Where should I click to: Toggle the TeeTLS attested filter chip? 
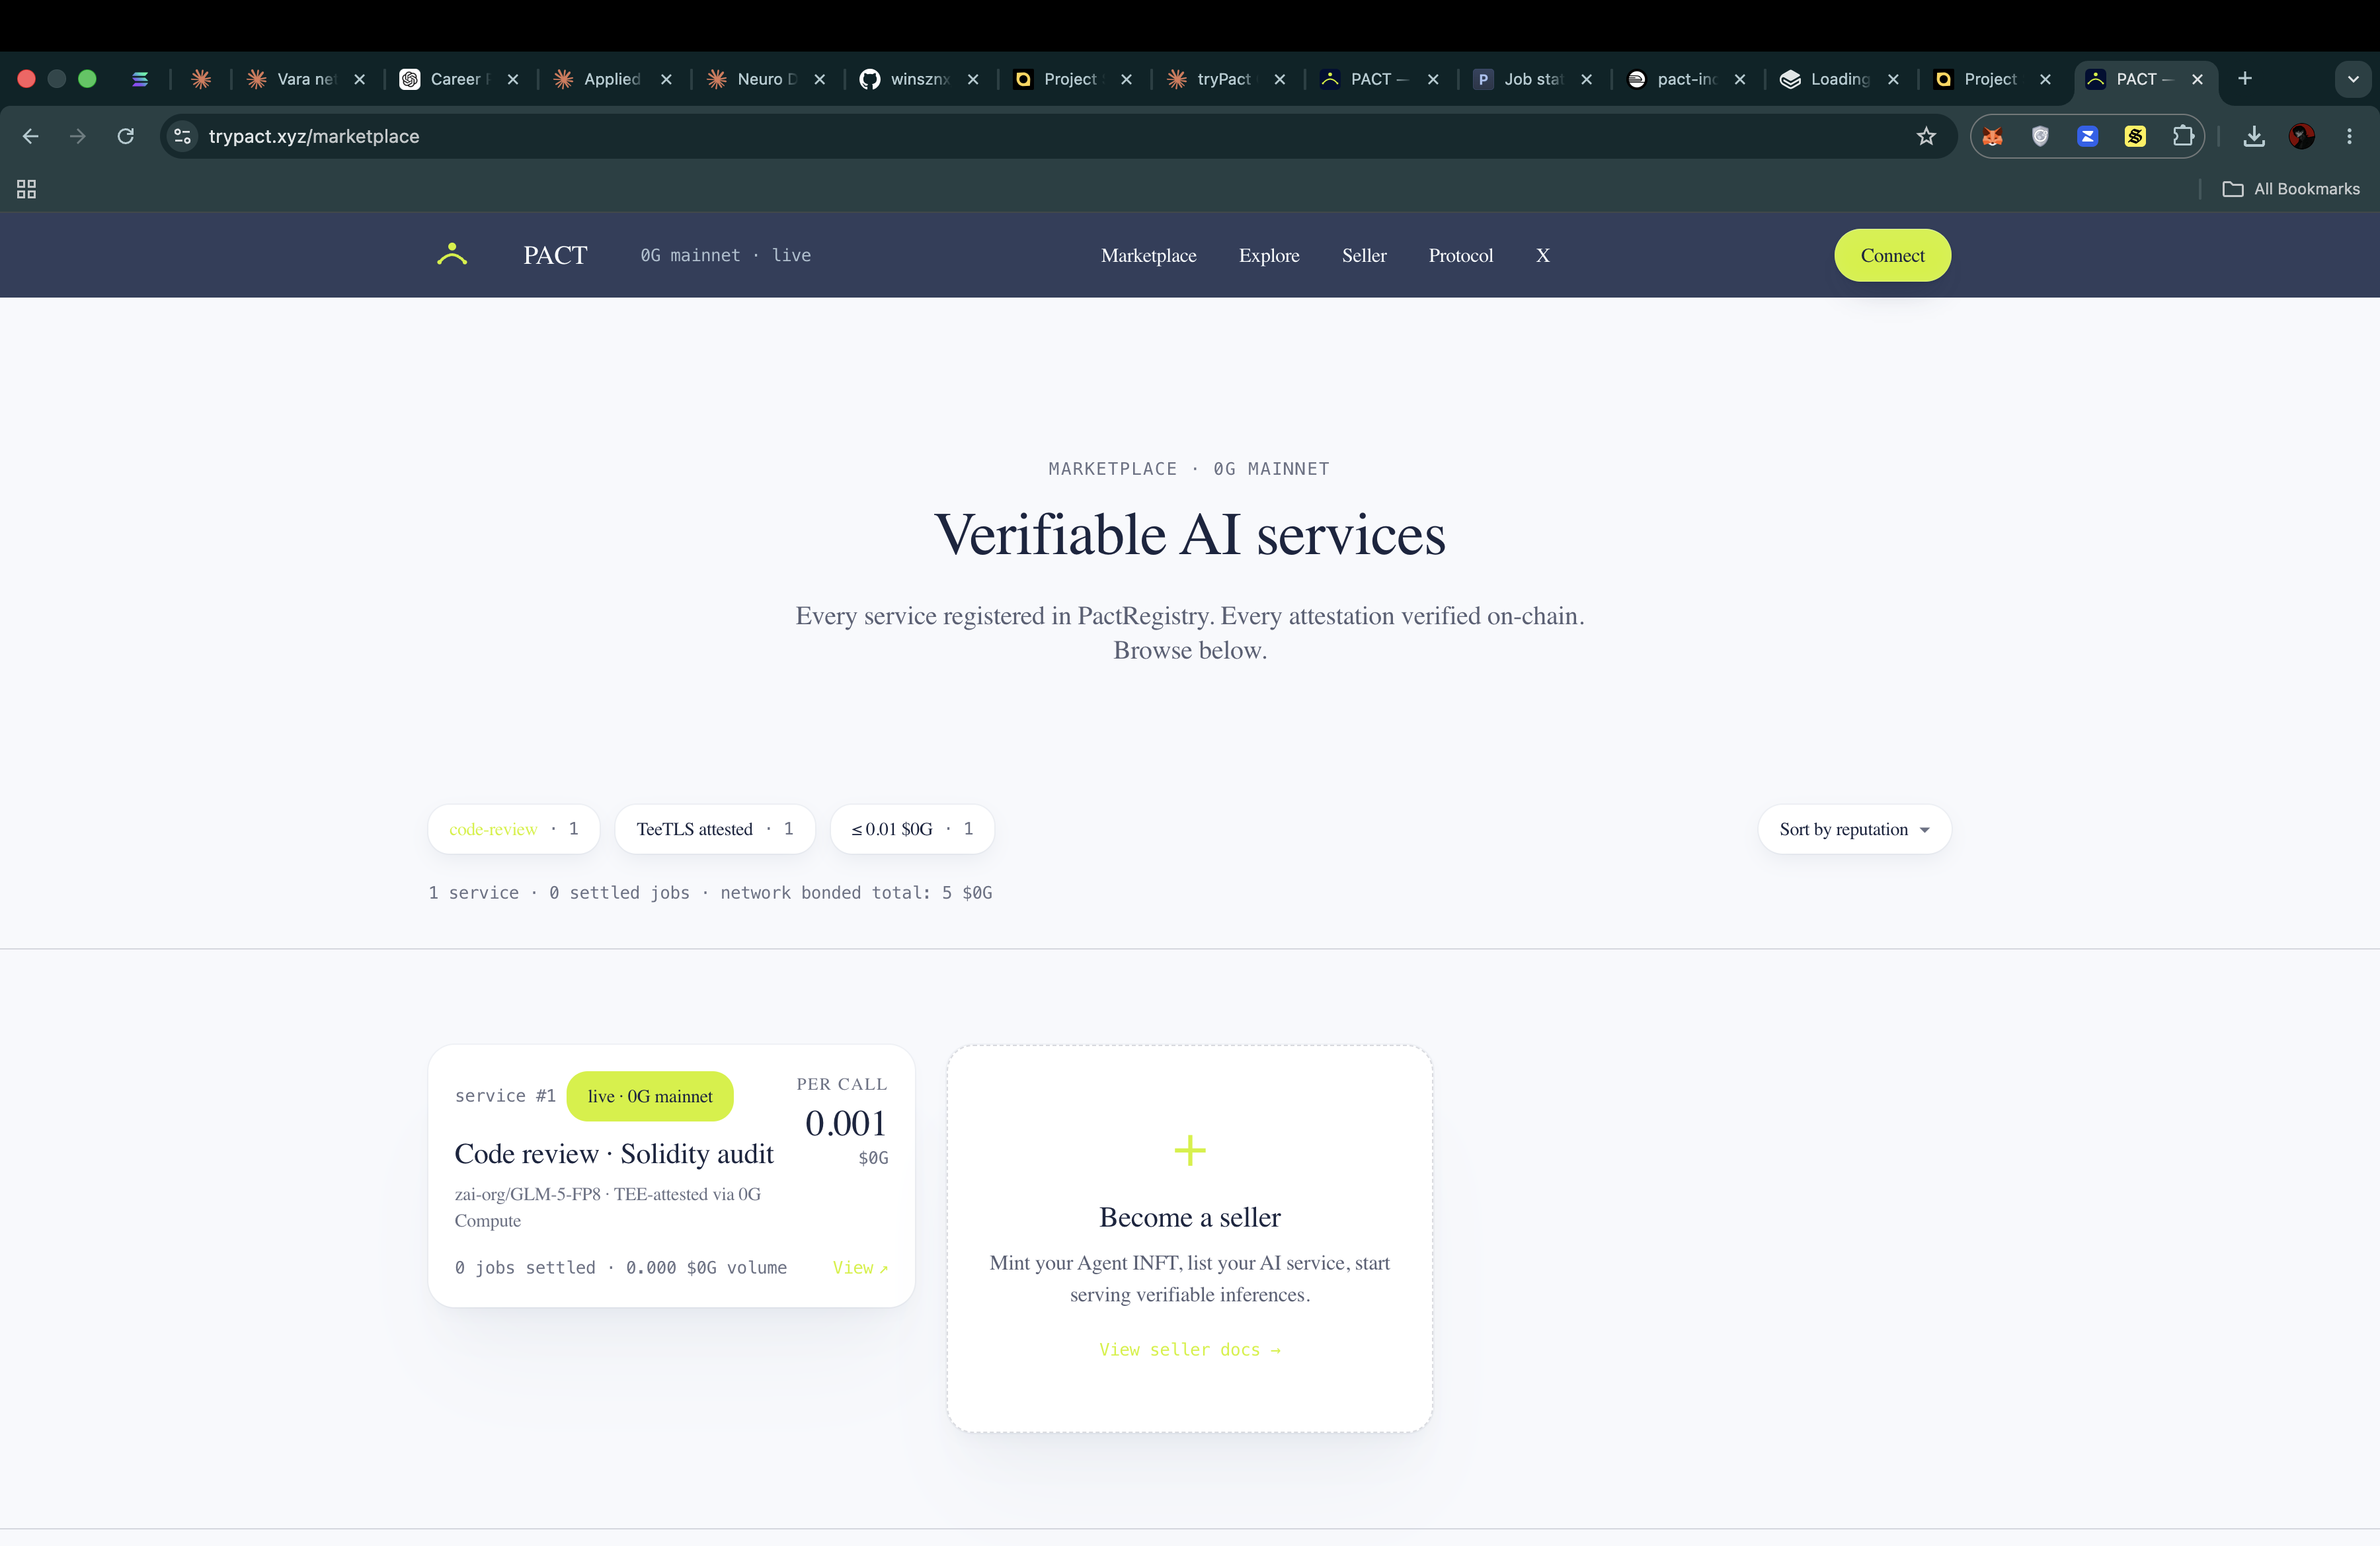pyautogui.click(x=715, y=829)
